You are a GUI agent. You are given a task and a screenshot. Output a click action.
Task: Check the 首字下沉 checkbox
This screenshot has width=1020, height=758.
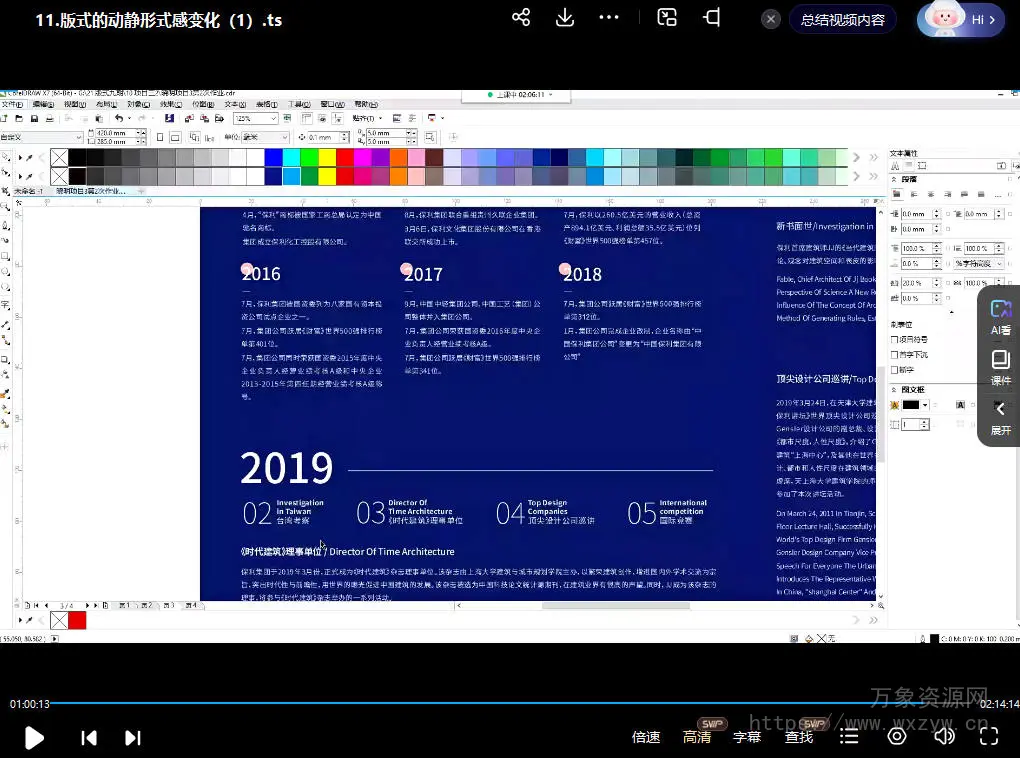click(895, 355)
